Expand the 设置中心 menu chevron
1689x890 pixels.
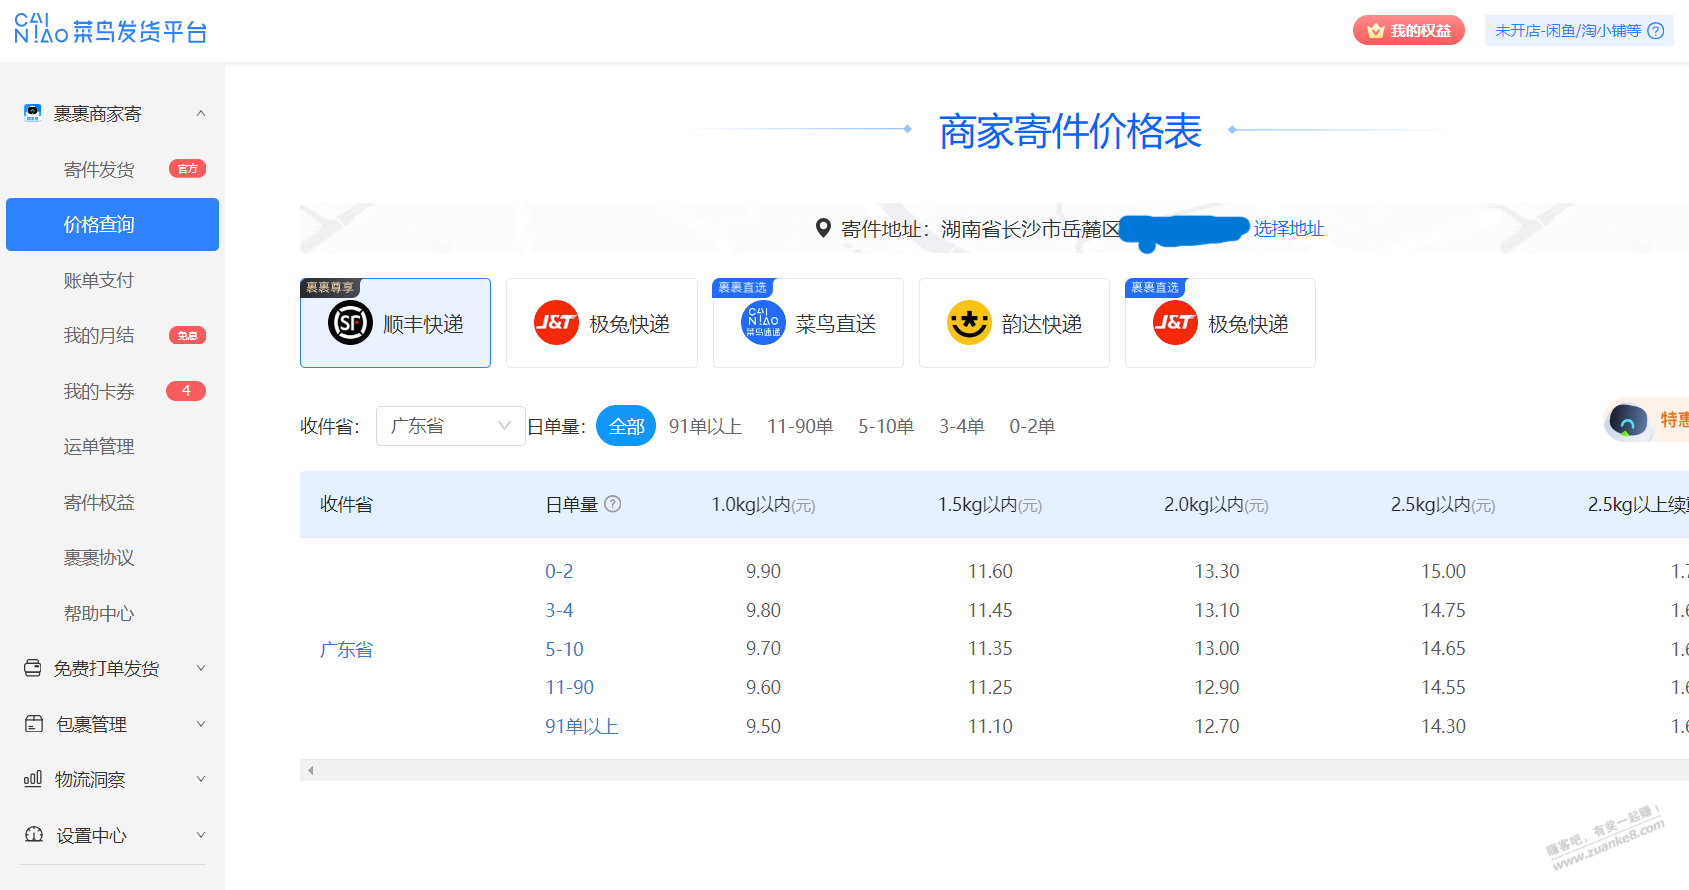tap(201, 835)
